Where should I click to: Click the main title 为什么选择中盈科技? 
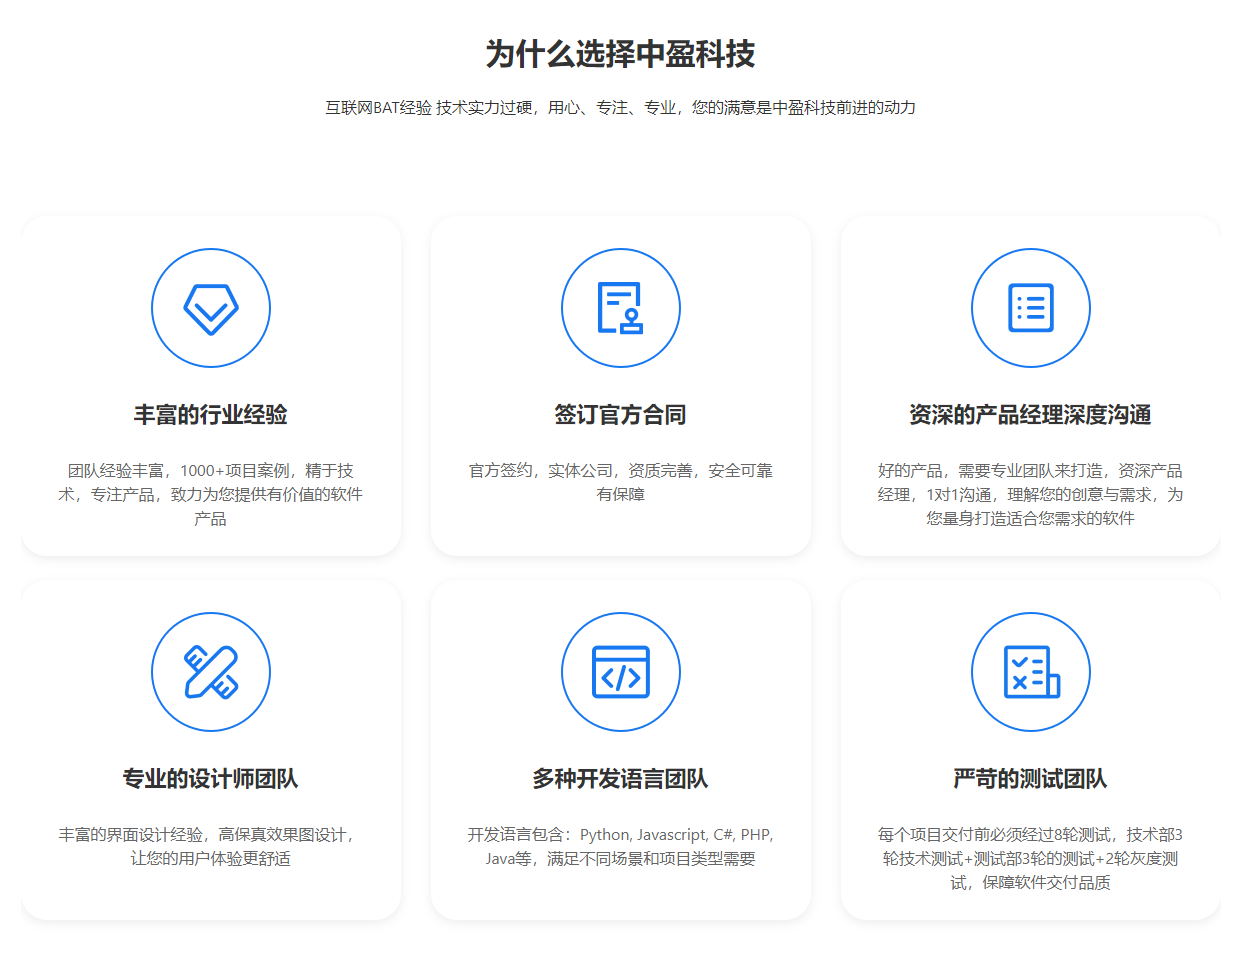[620, 54]
